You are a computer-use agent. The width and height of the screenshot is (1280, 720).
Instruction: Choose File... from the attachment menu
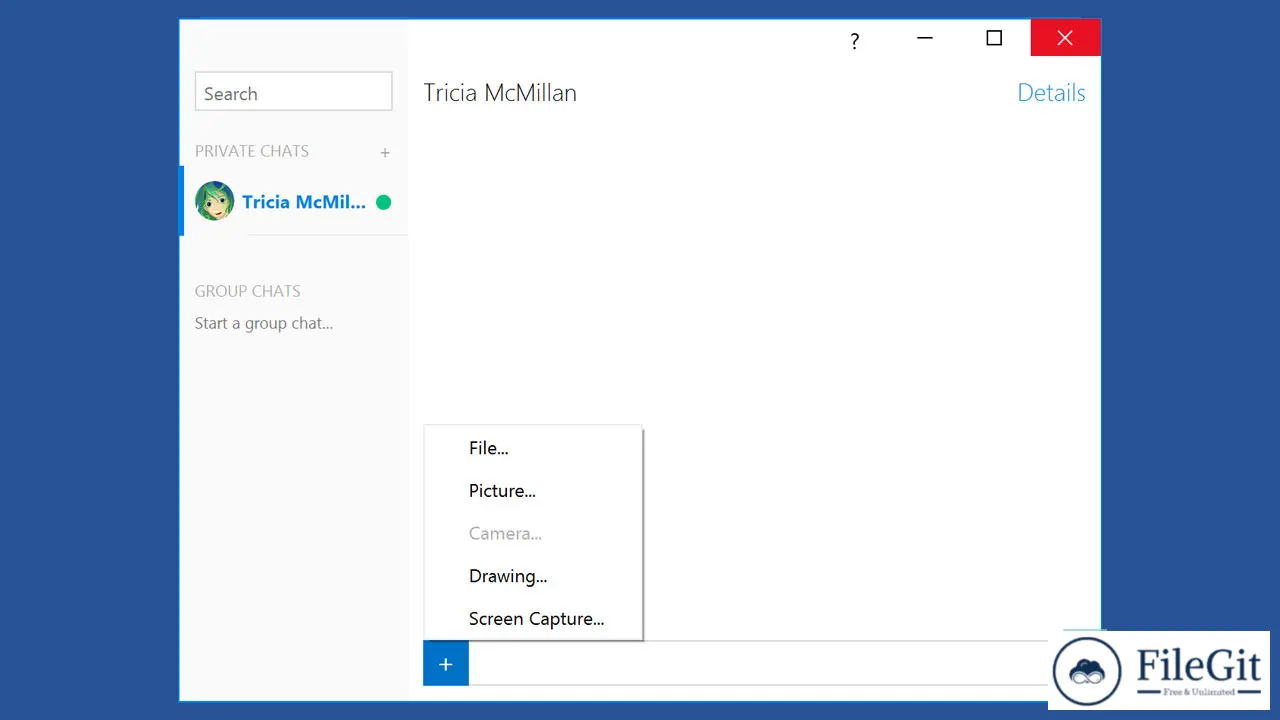coord(533,449)
